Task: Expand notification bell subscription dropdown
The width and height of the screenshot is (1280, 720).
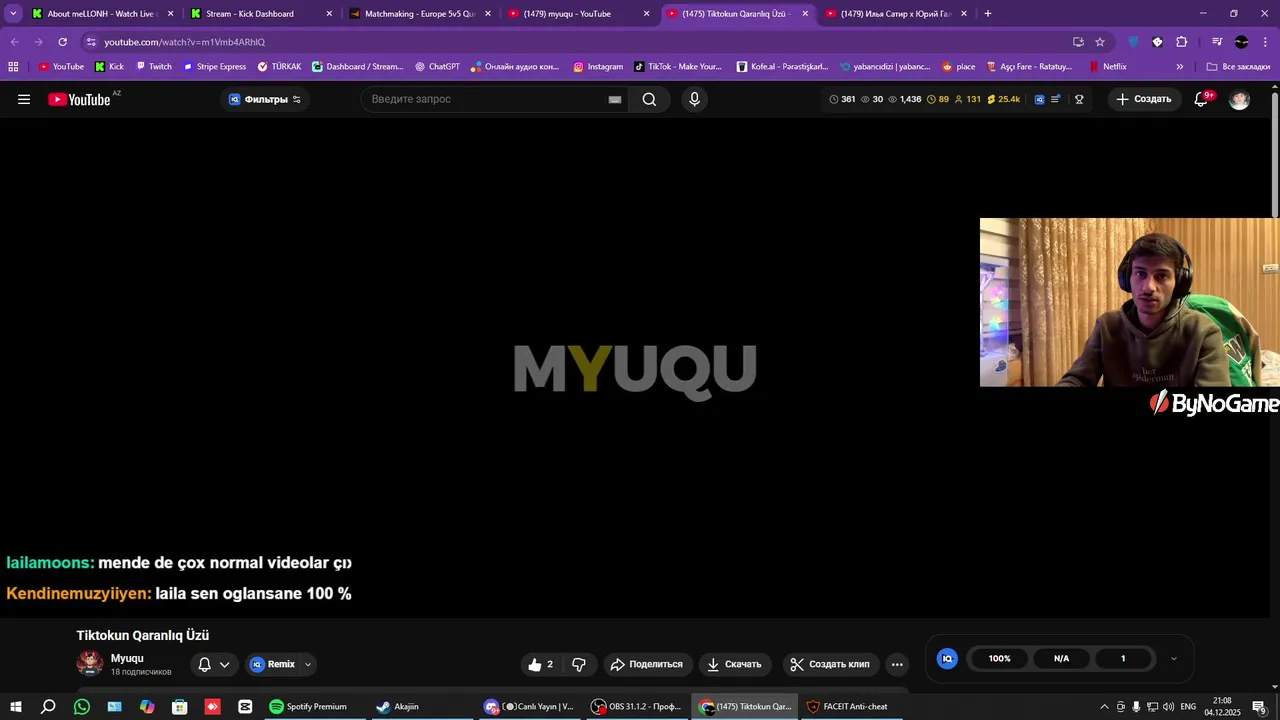Action: click(x=224, y=664)
